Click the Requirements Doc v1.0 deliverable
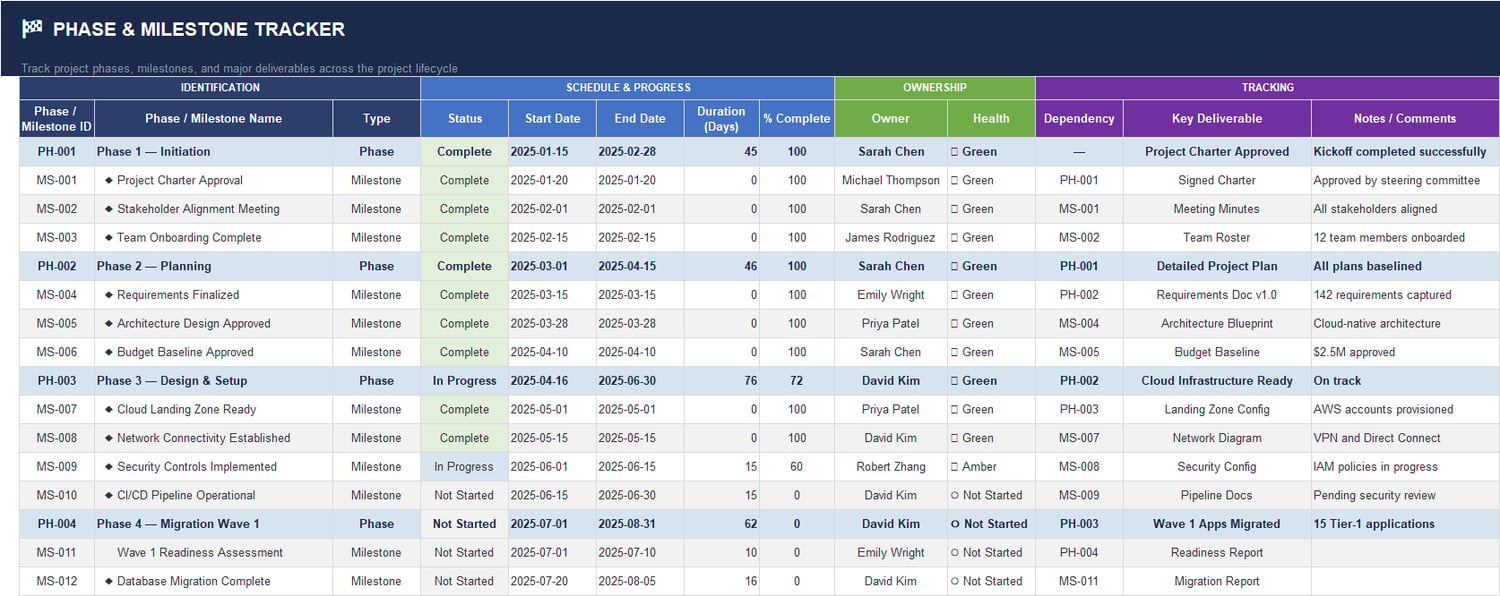This screenshot has height=596, width=1500. 1217,295
